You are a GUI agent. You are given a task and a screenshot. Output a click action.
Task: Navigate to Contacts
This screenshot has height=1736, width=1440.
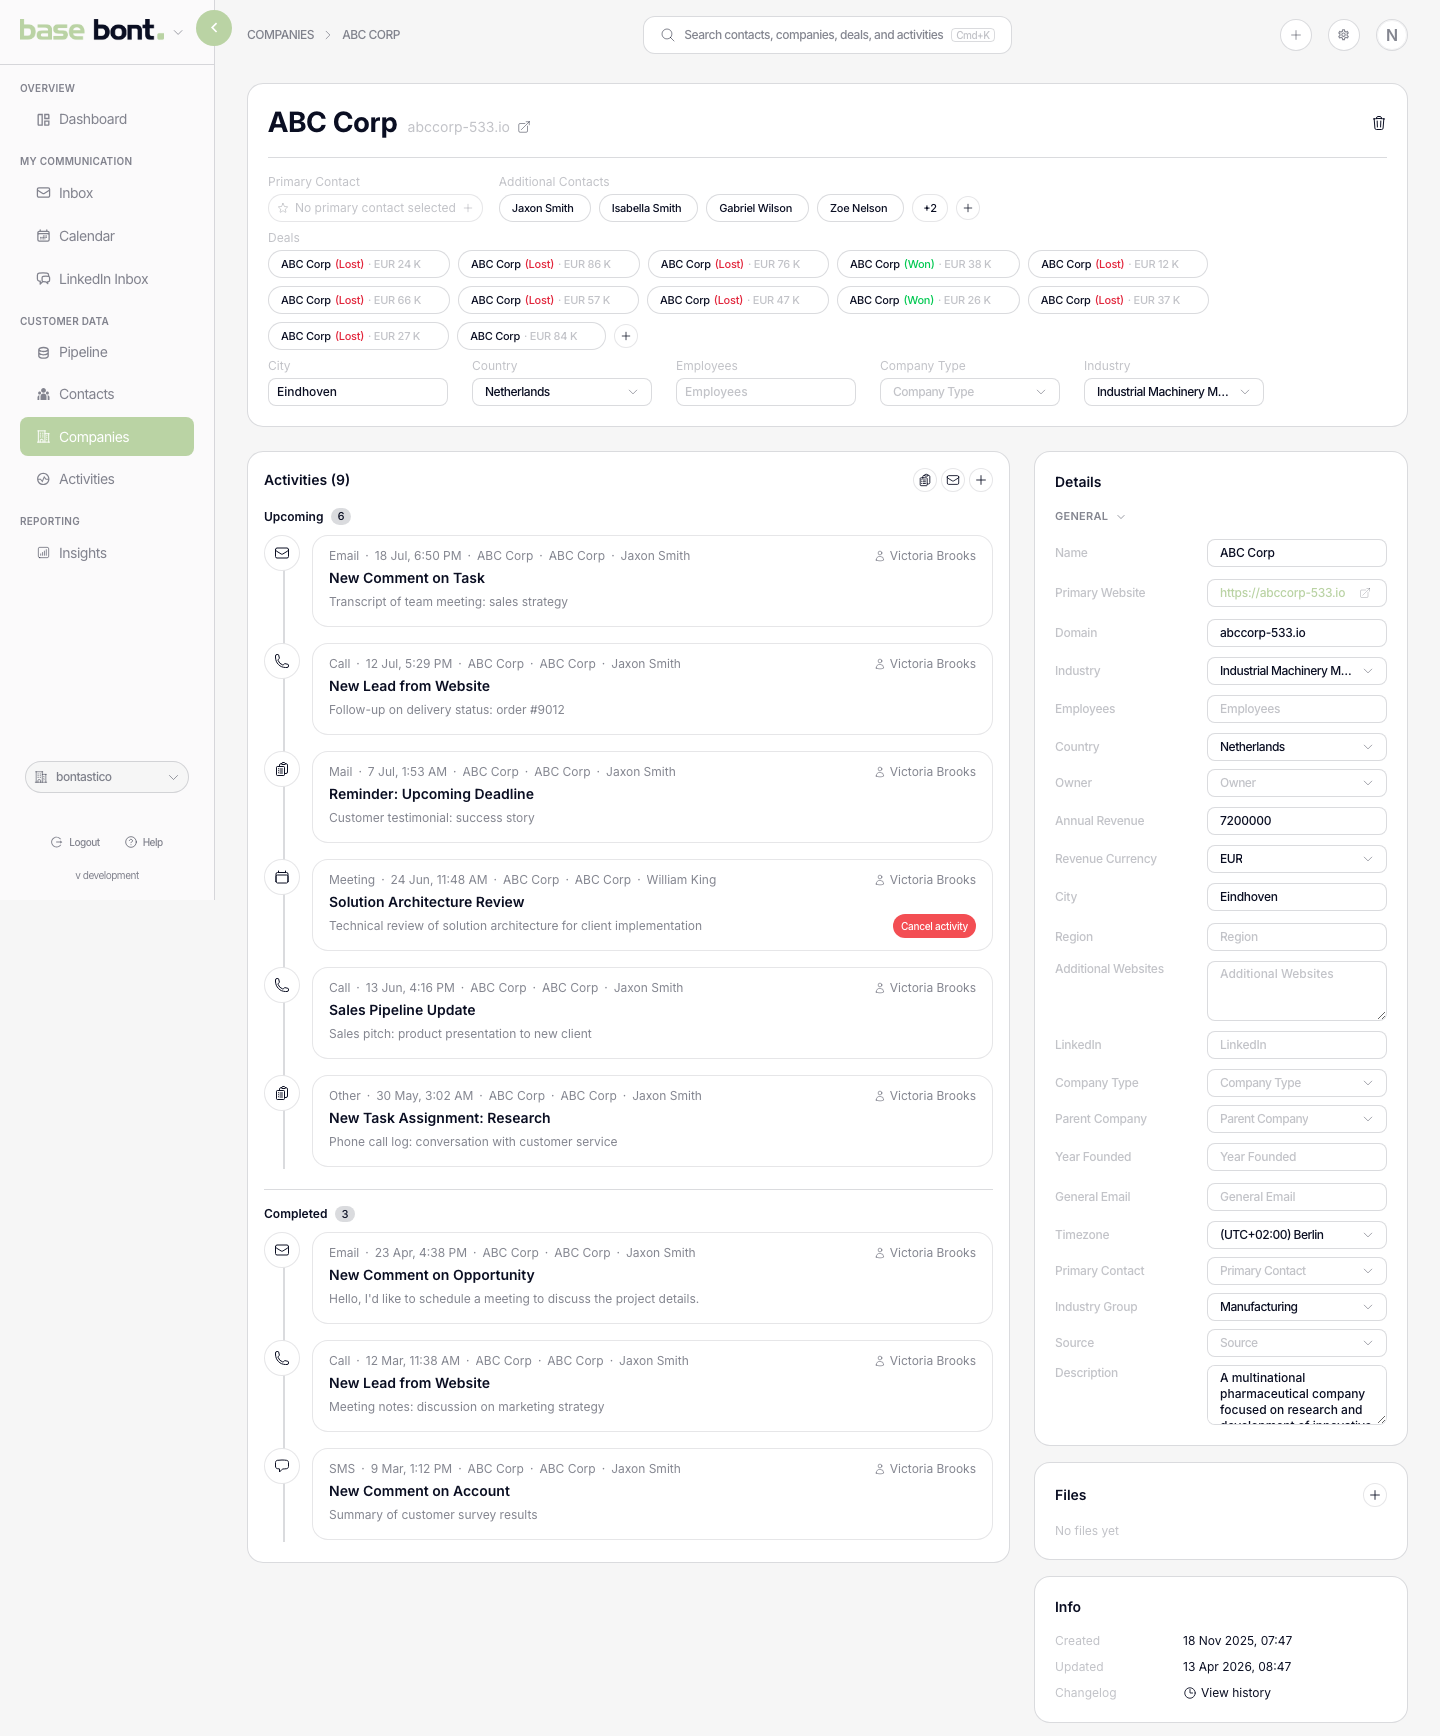[107, 394]
